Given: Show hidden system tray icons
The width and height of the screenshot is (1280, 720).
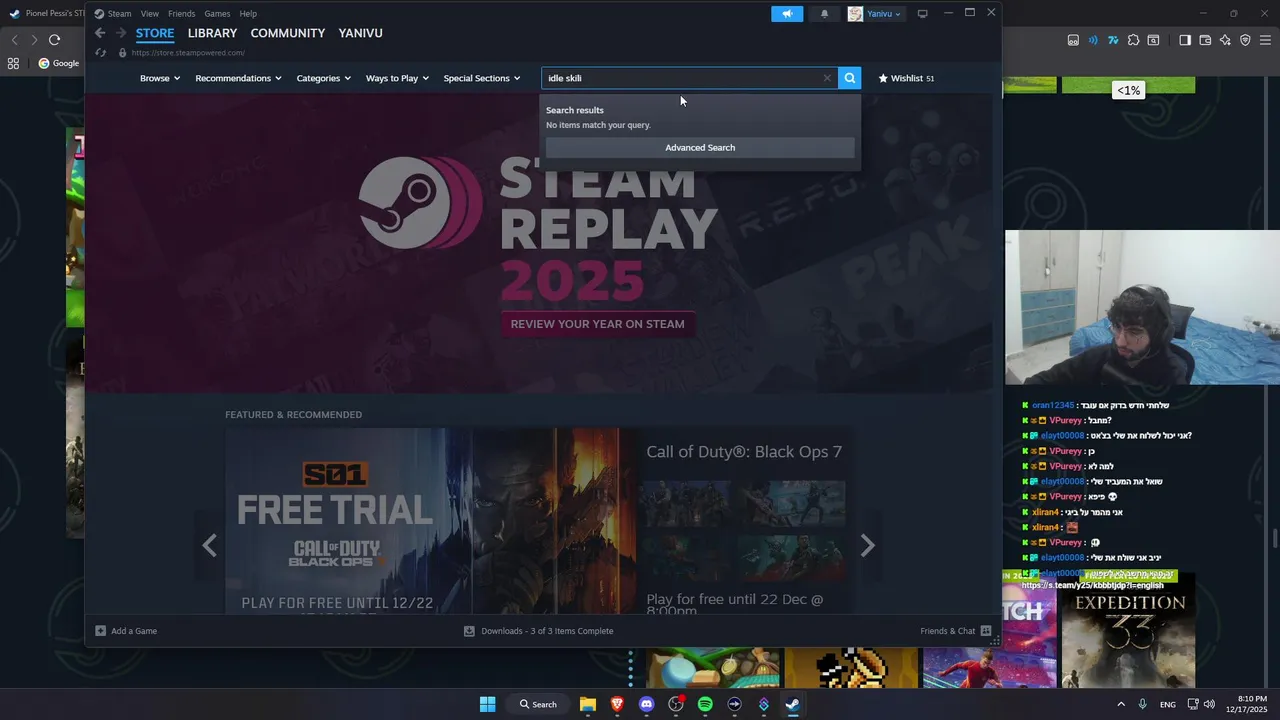Looking at the screenshot, I should [x=1120, y=704].
